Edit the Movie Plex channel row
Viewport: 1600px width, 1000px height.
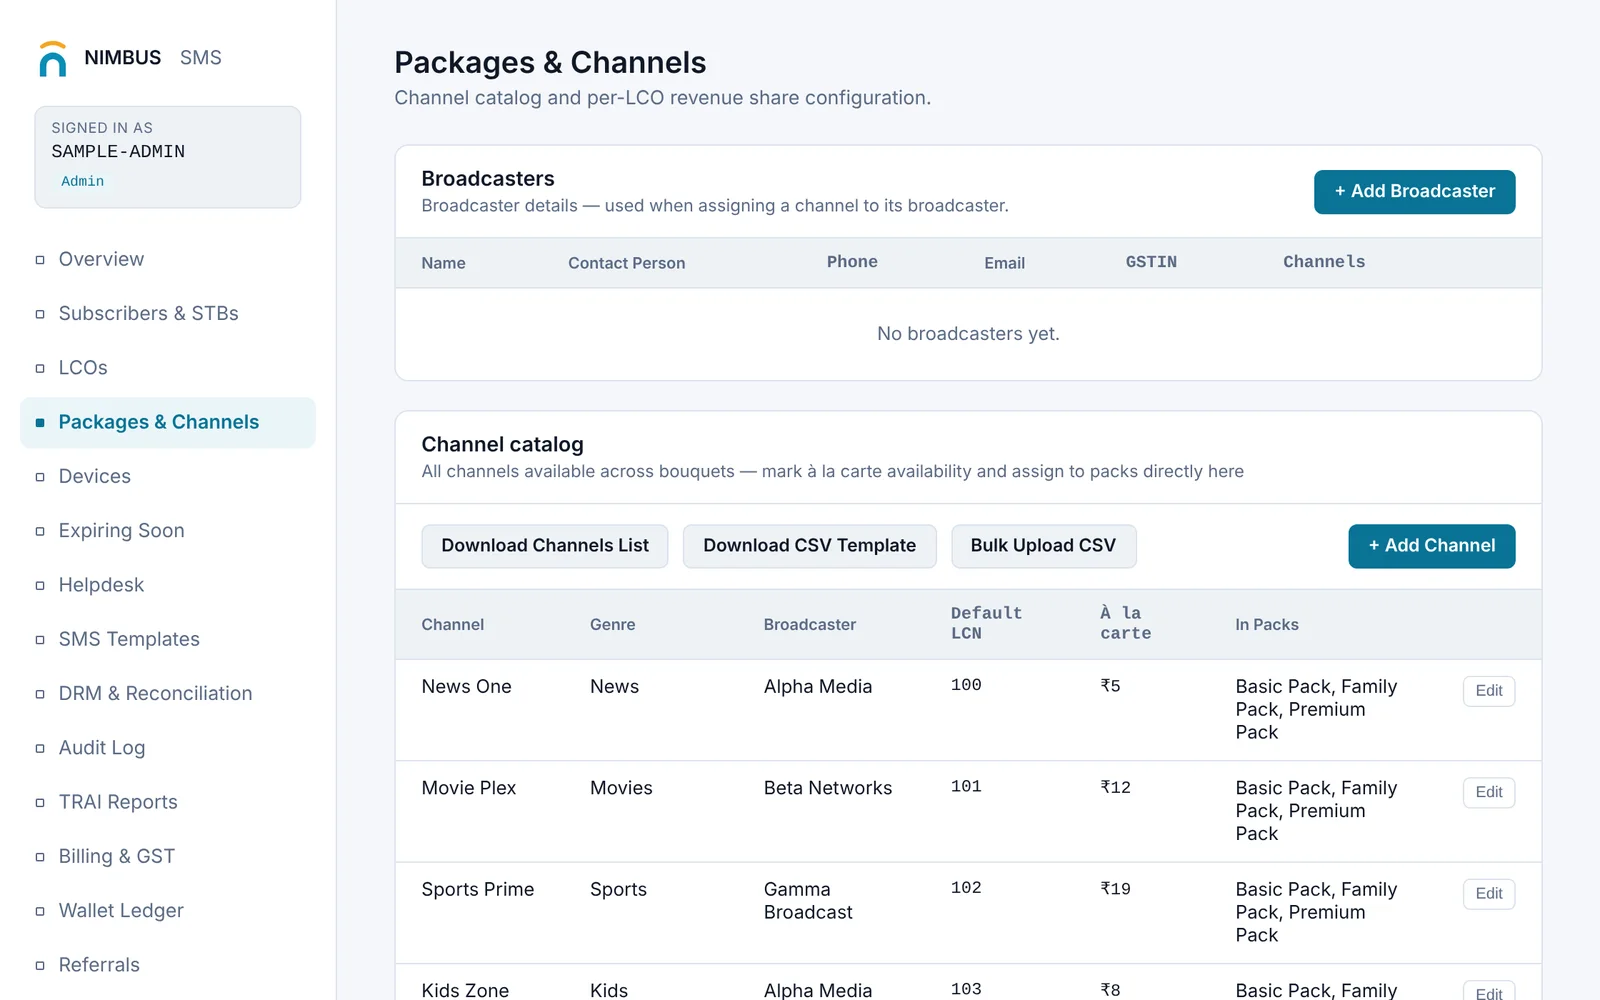point(1488,792)
